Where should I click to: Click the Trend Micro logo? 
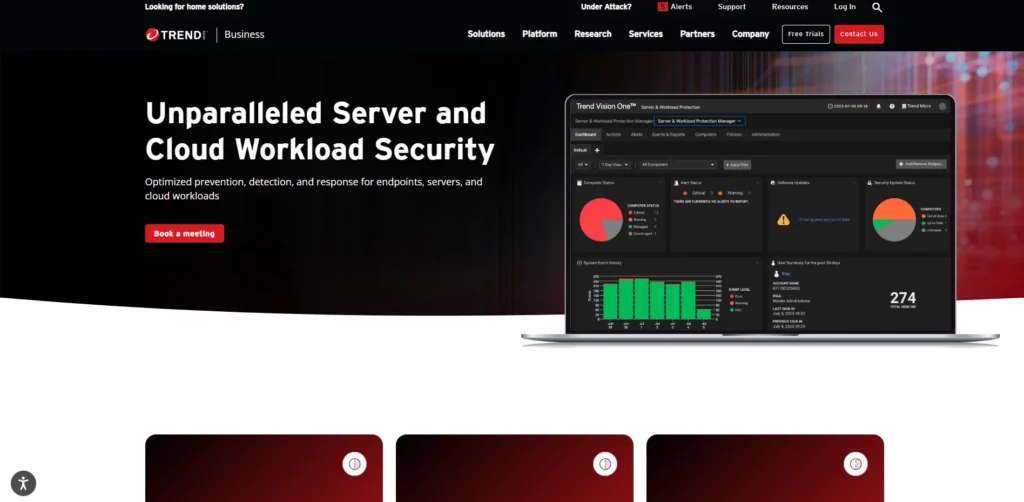pos(175,35)
